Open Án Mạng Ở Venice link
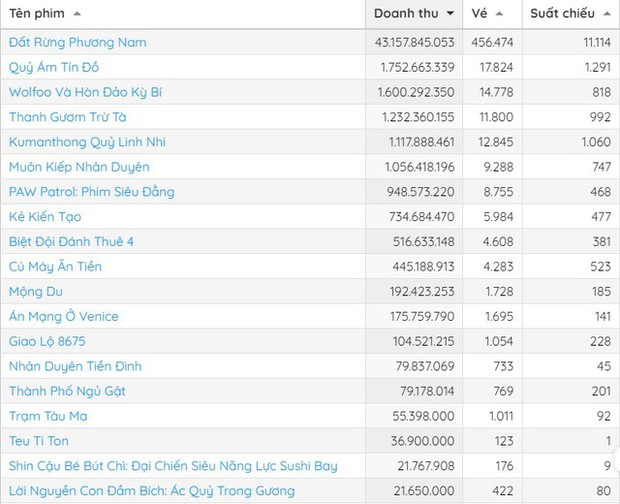The image size is (620, 504). [x=63, y=317]
